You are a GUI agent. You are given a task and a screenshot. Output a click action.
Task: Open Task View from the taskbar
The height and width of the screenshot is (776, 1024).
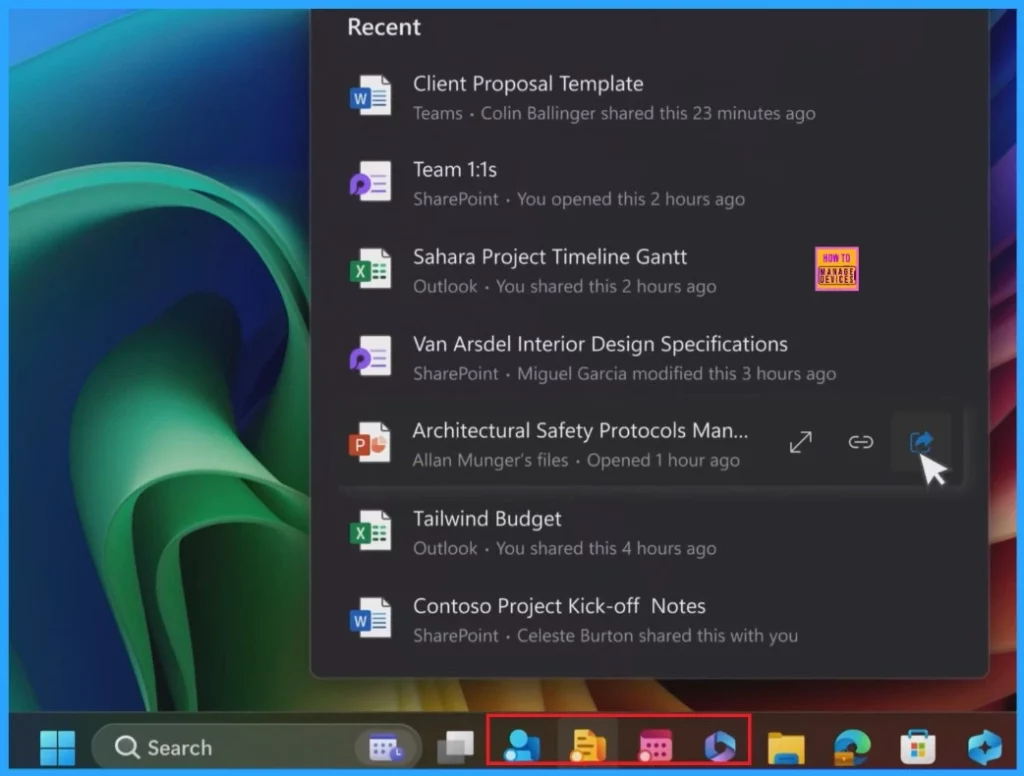(x=455, y=747)
